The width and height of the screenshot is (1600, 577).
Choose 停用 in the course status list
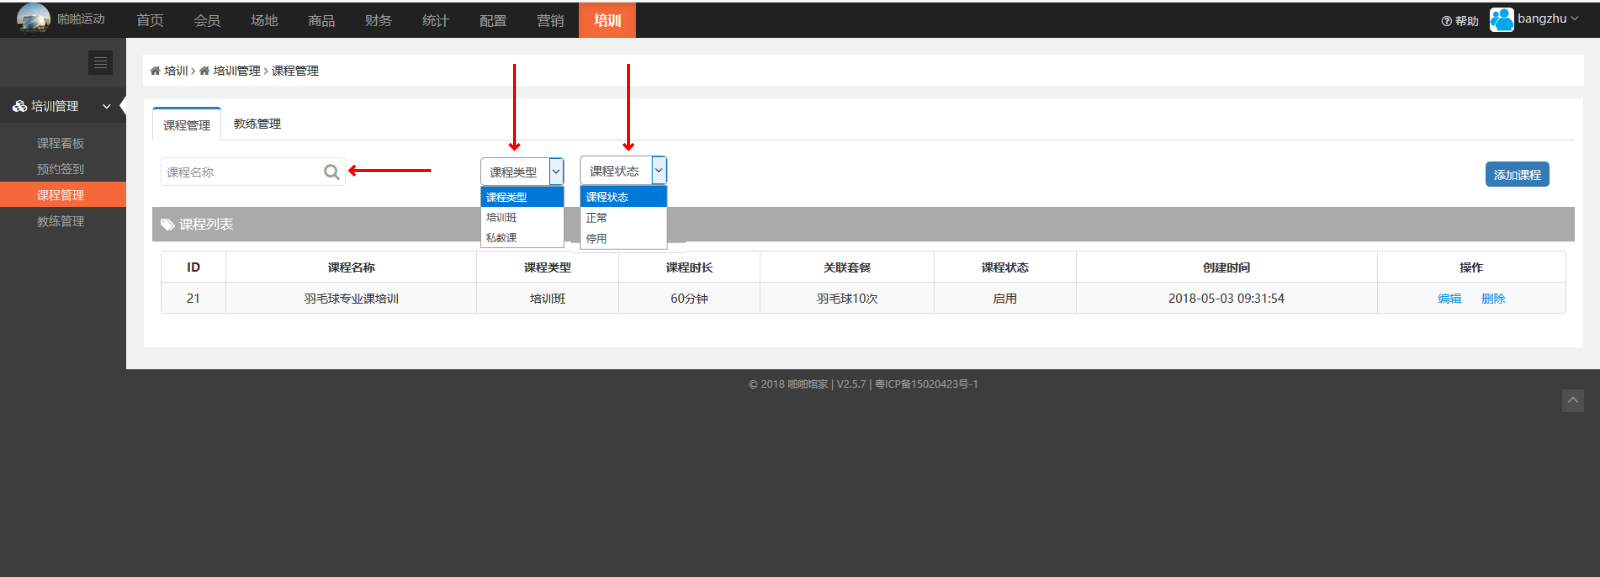pyautogui.click(x=623, y=239)
